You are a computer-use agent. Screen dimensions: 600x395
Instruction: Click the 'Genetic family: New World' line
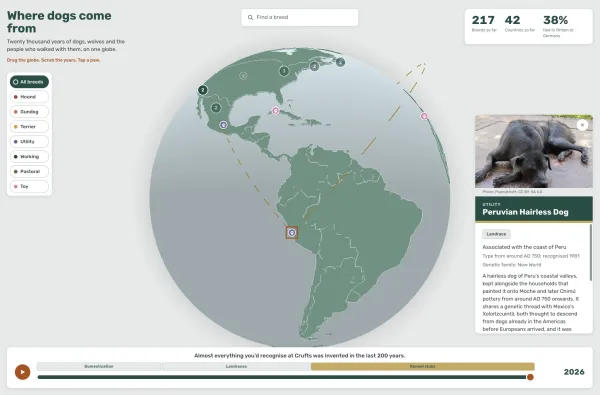[512, 264]
